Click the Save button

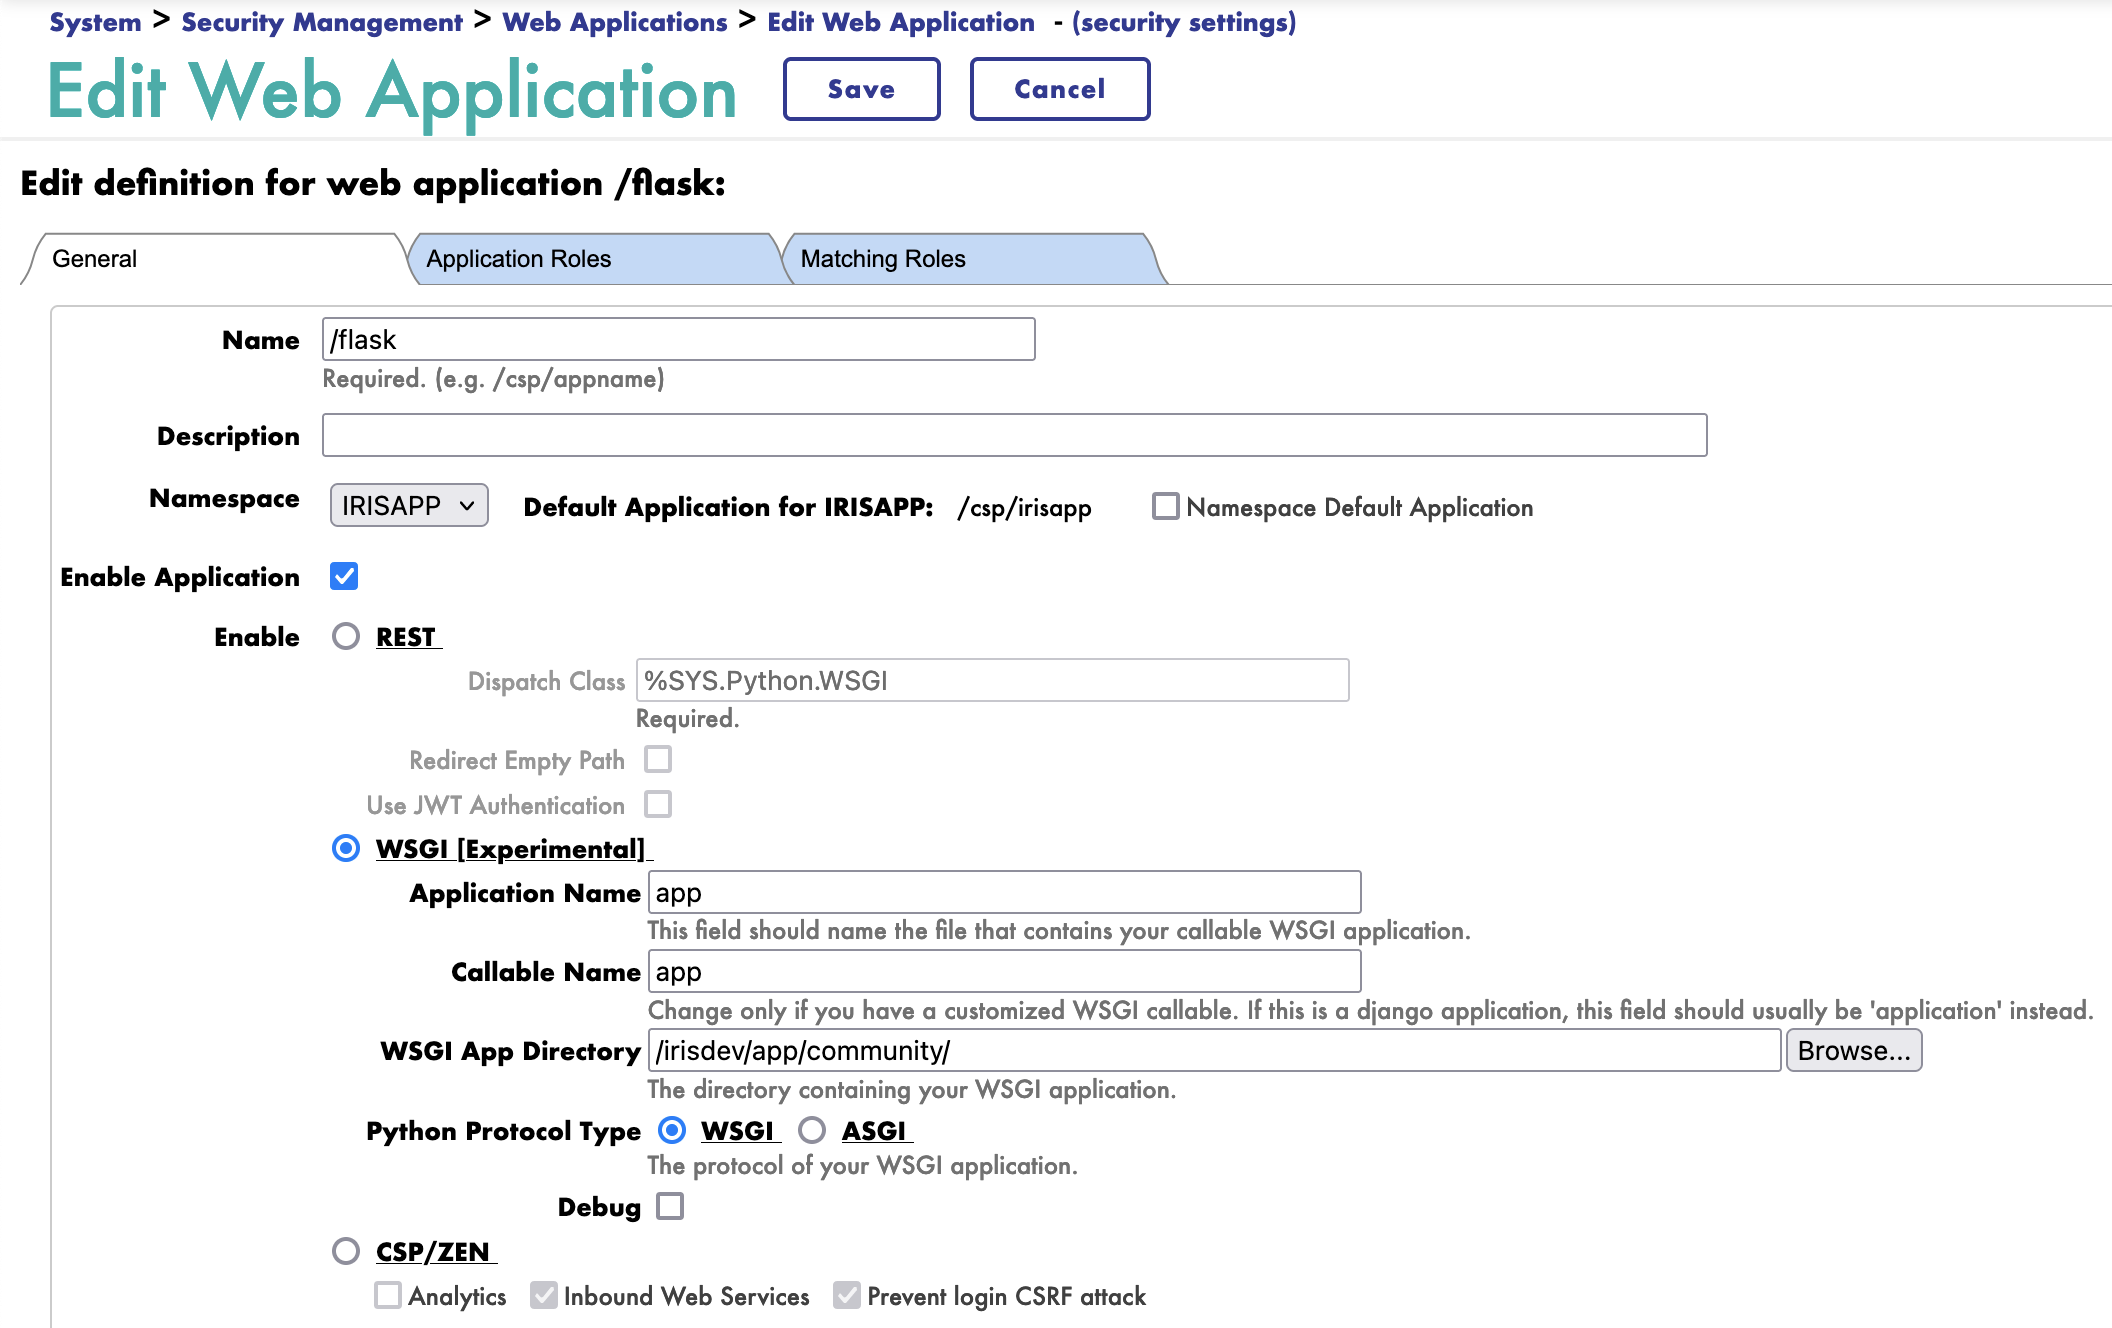tap(861, 89)
